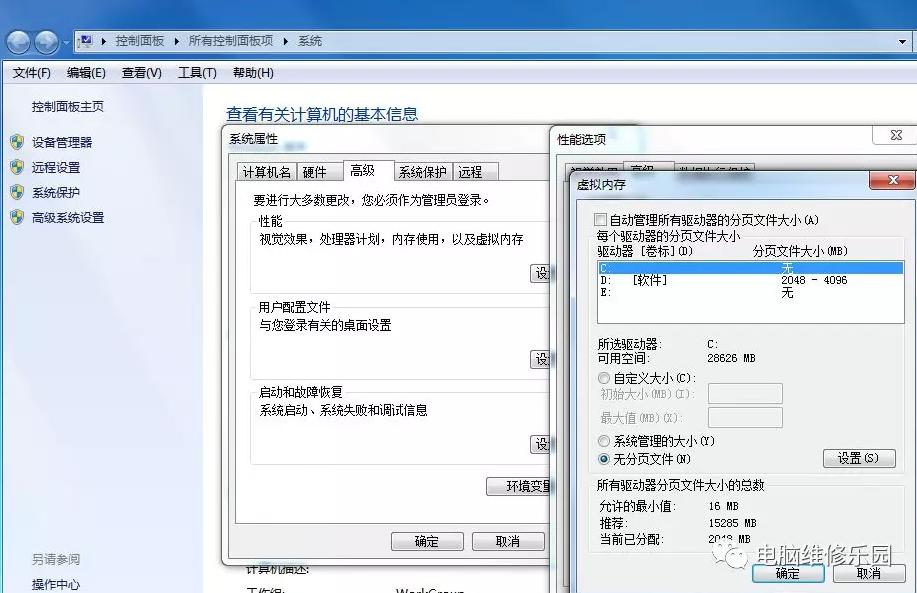The image size is (917, 593).
Task: Open 系统保护 via its sidebar icon
Action: [18, 191]
